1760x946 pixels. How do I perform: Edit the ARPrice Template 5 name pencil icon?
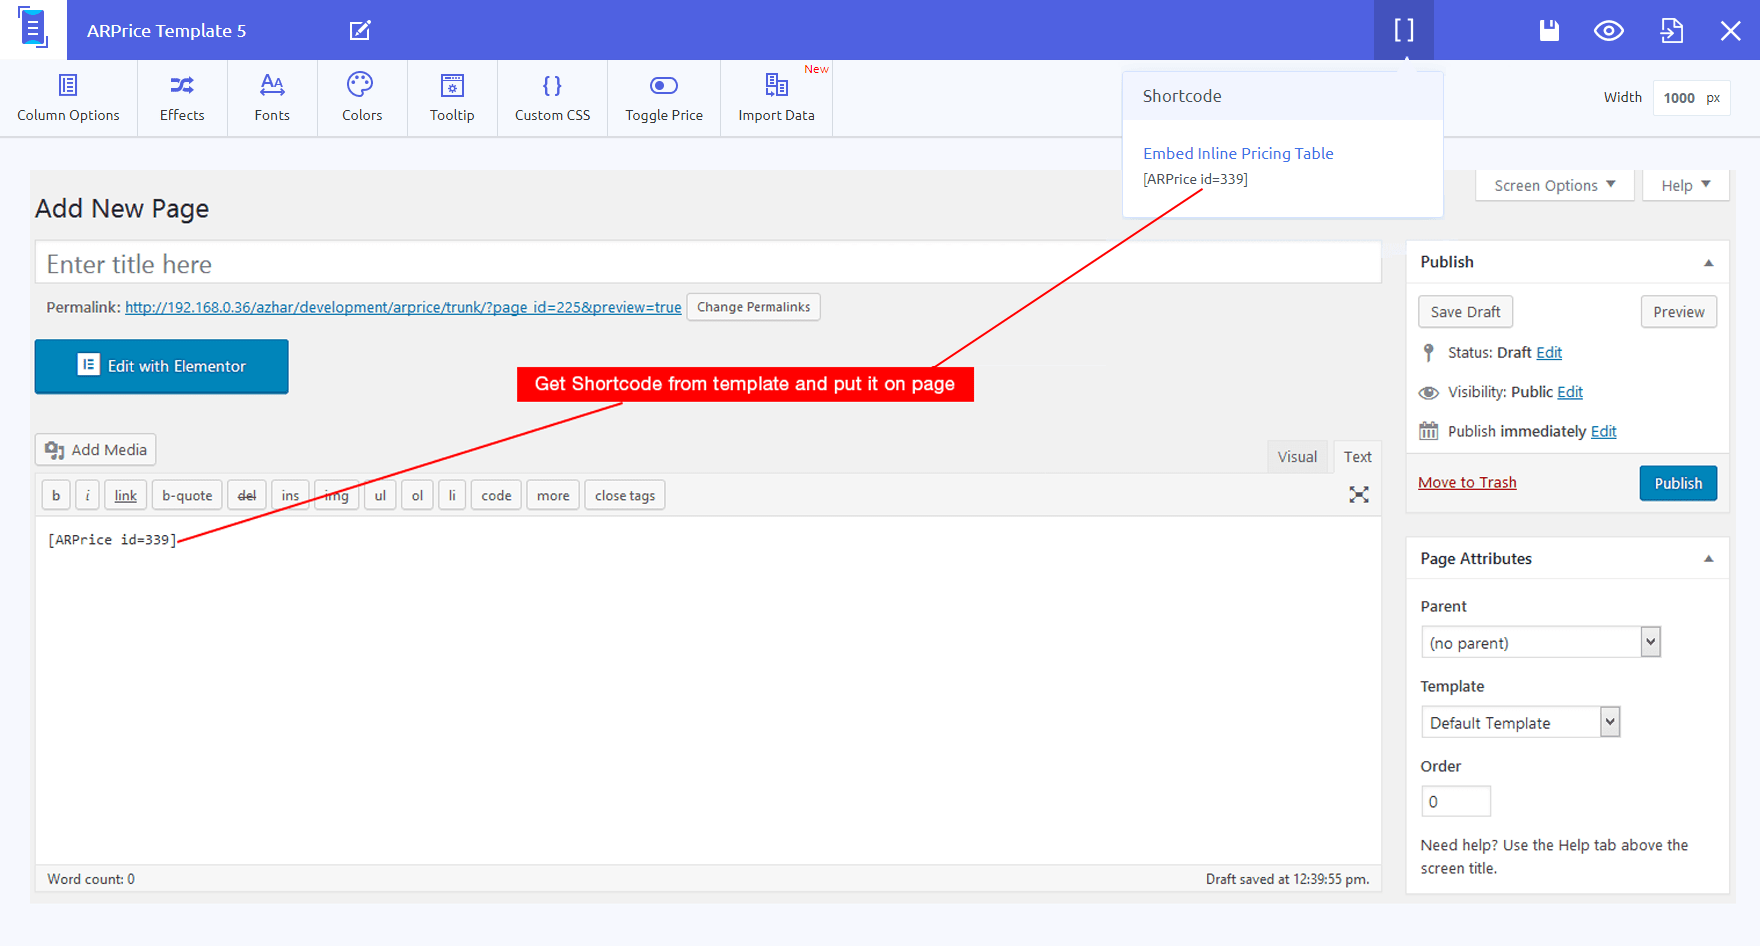click(360, 30)
